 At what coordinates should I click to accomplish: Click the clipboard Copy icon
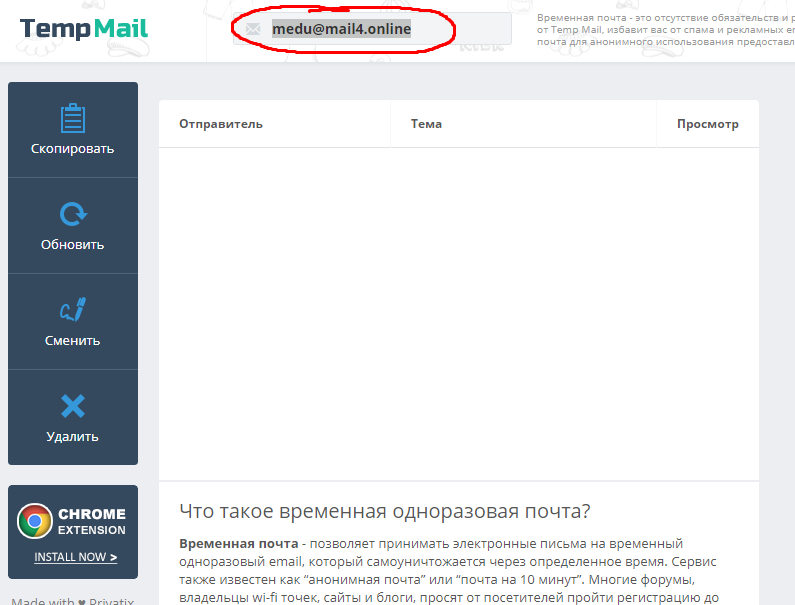pos(72,118)
